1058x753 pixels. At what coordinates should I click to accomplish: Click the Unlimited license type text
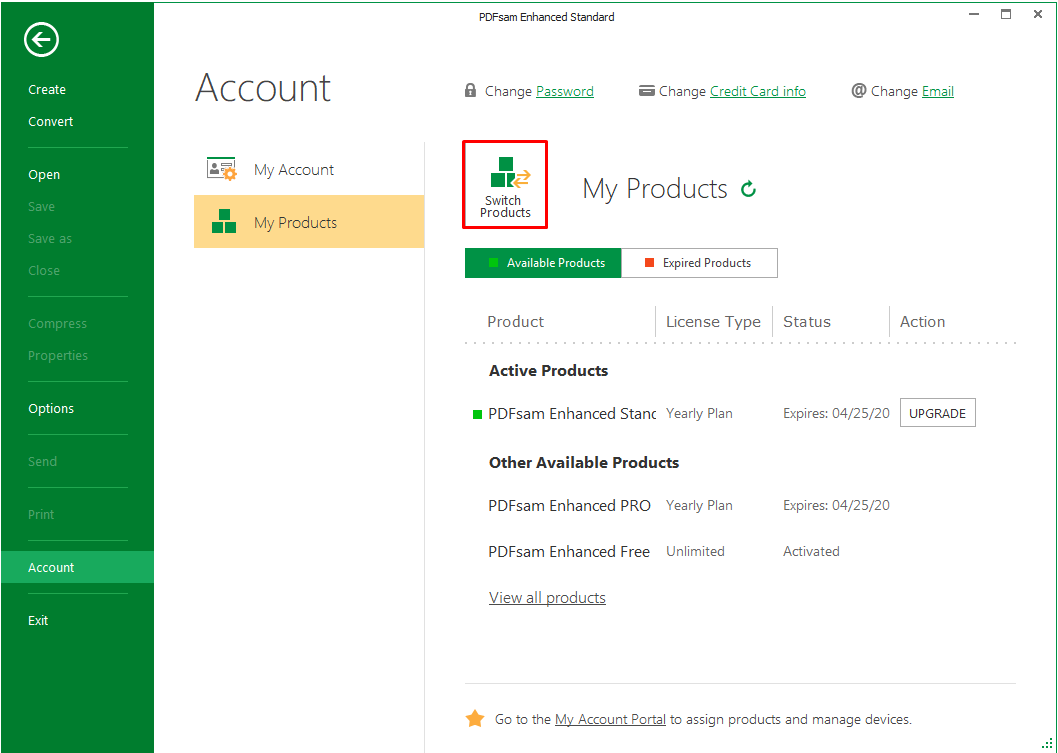(695, 551)
